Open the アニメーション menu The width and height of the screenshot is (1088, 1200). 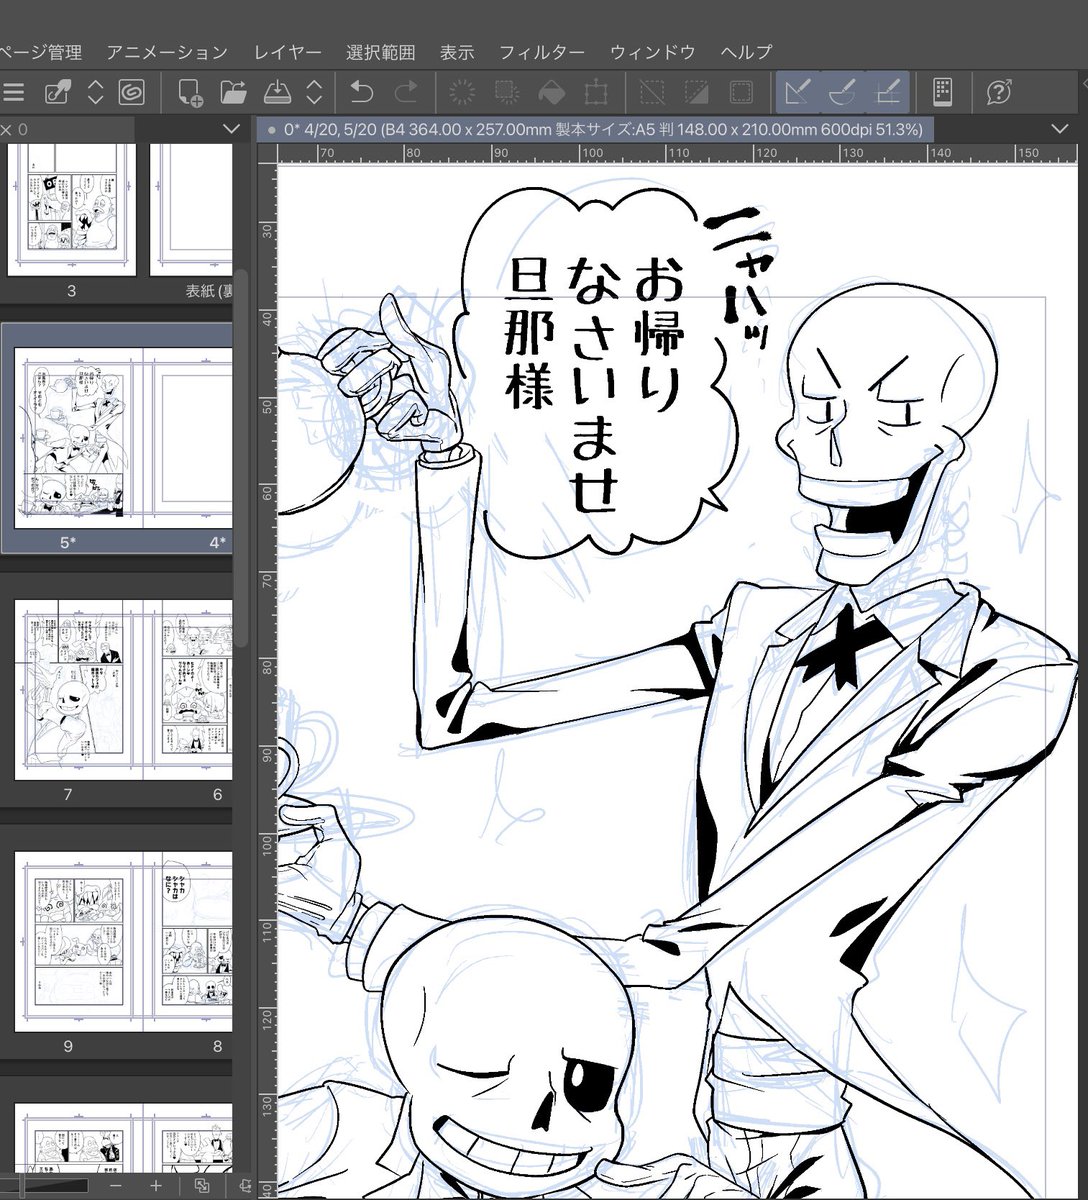click(x=168, y=53)
